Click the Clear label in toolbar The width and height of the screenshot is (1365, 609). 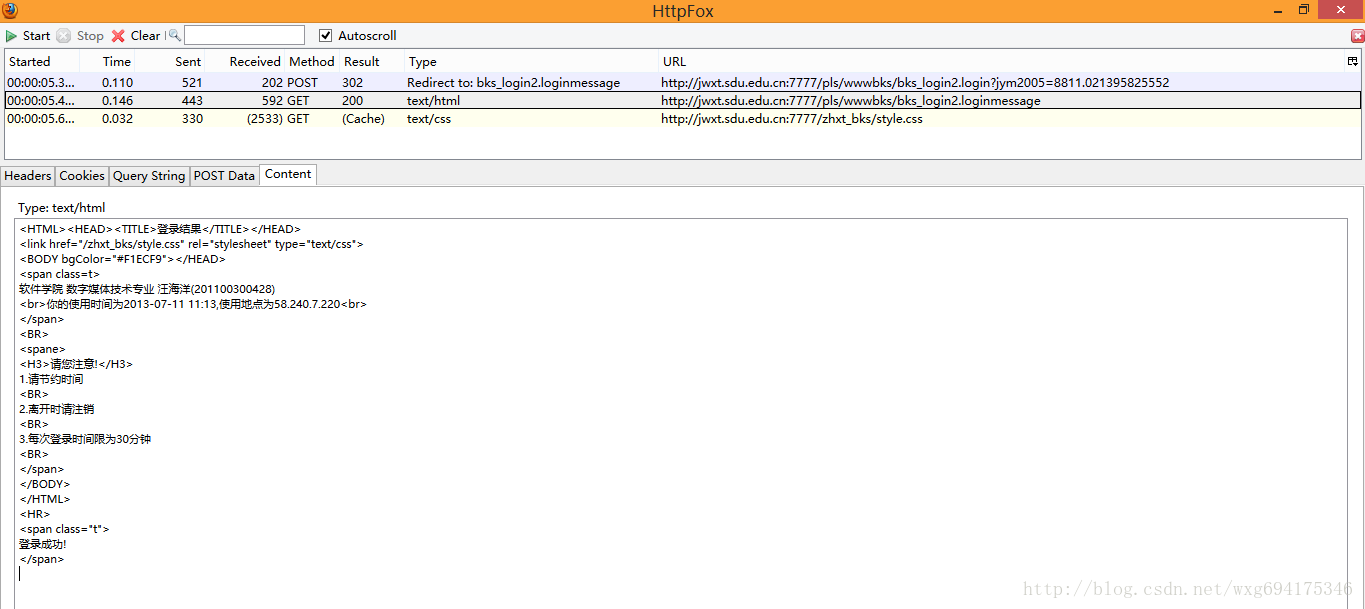[x=145, y=36]
